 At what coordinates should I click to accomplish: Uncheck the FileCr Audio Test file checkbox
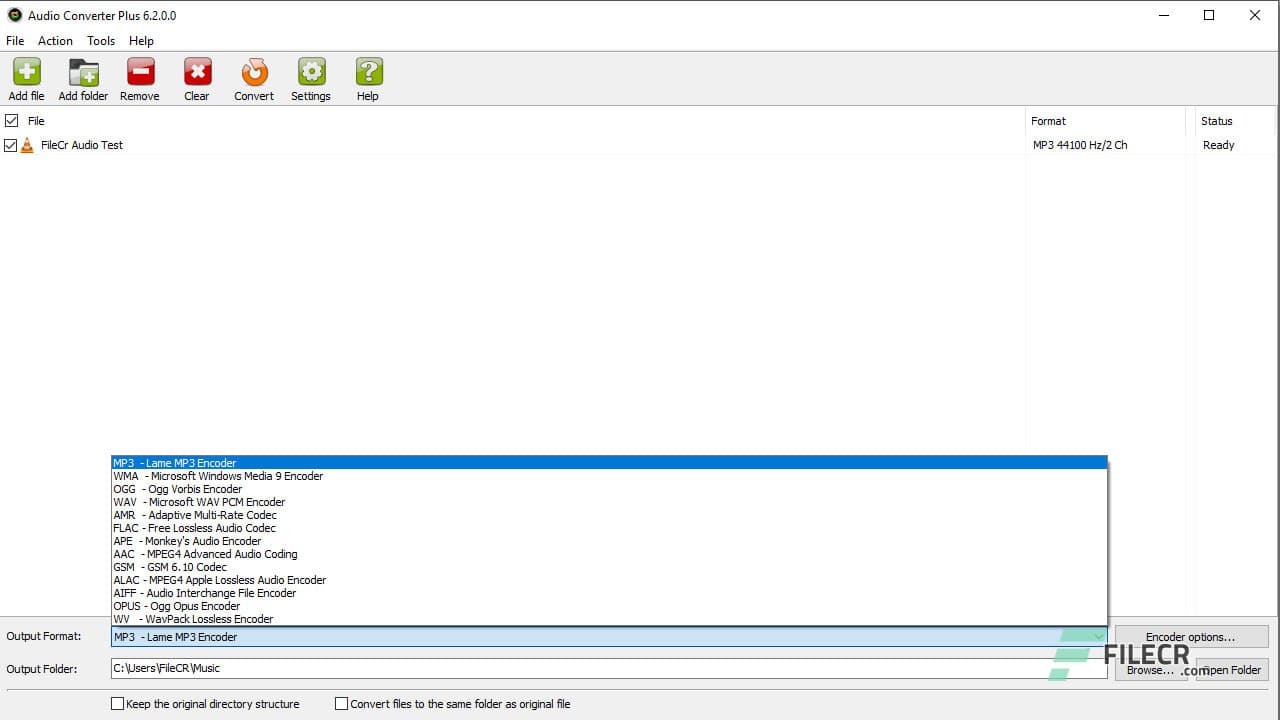(x=10, y=145)
